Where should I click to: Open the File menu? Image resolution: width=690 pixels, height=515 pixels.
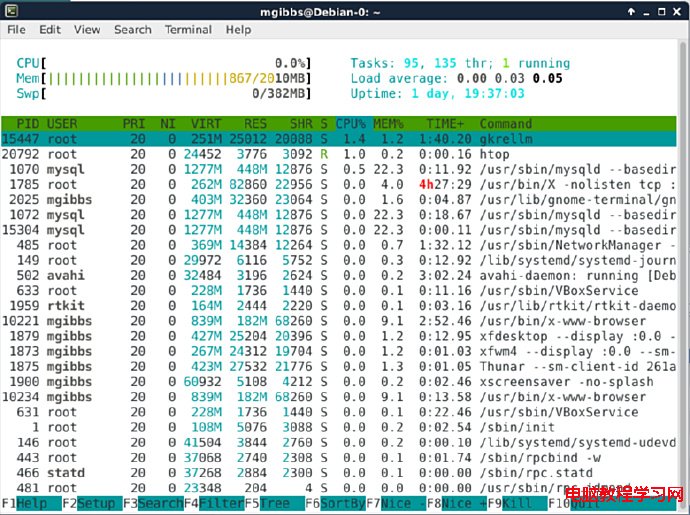point(16,29)
